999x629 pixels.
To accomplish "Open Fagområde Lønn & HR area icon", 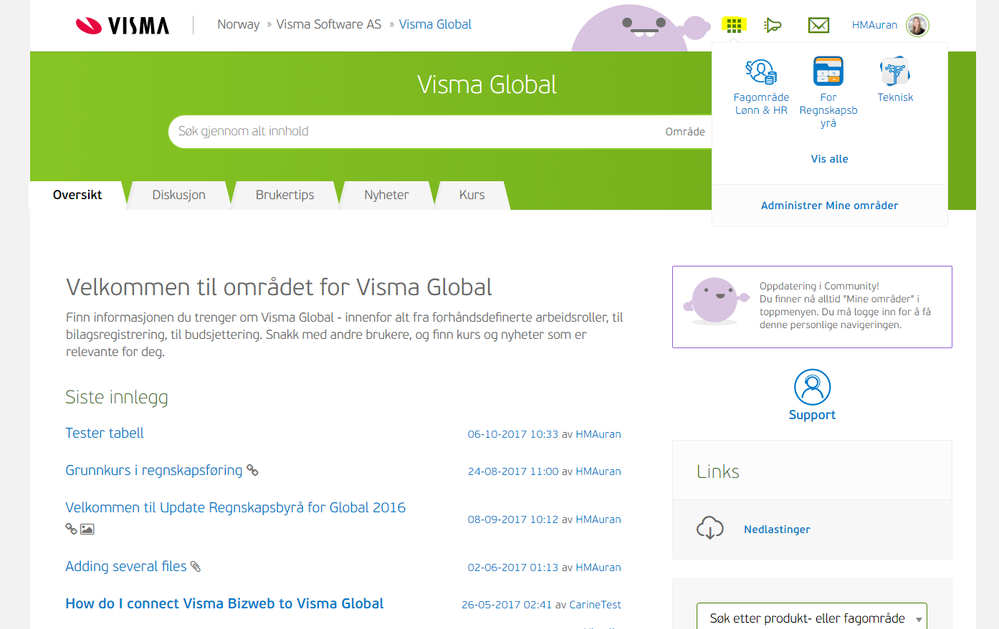I will (761, 72).
